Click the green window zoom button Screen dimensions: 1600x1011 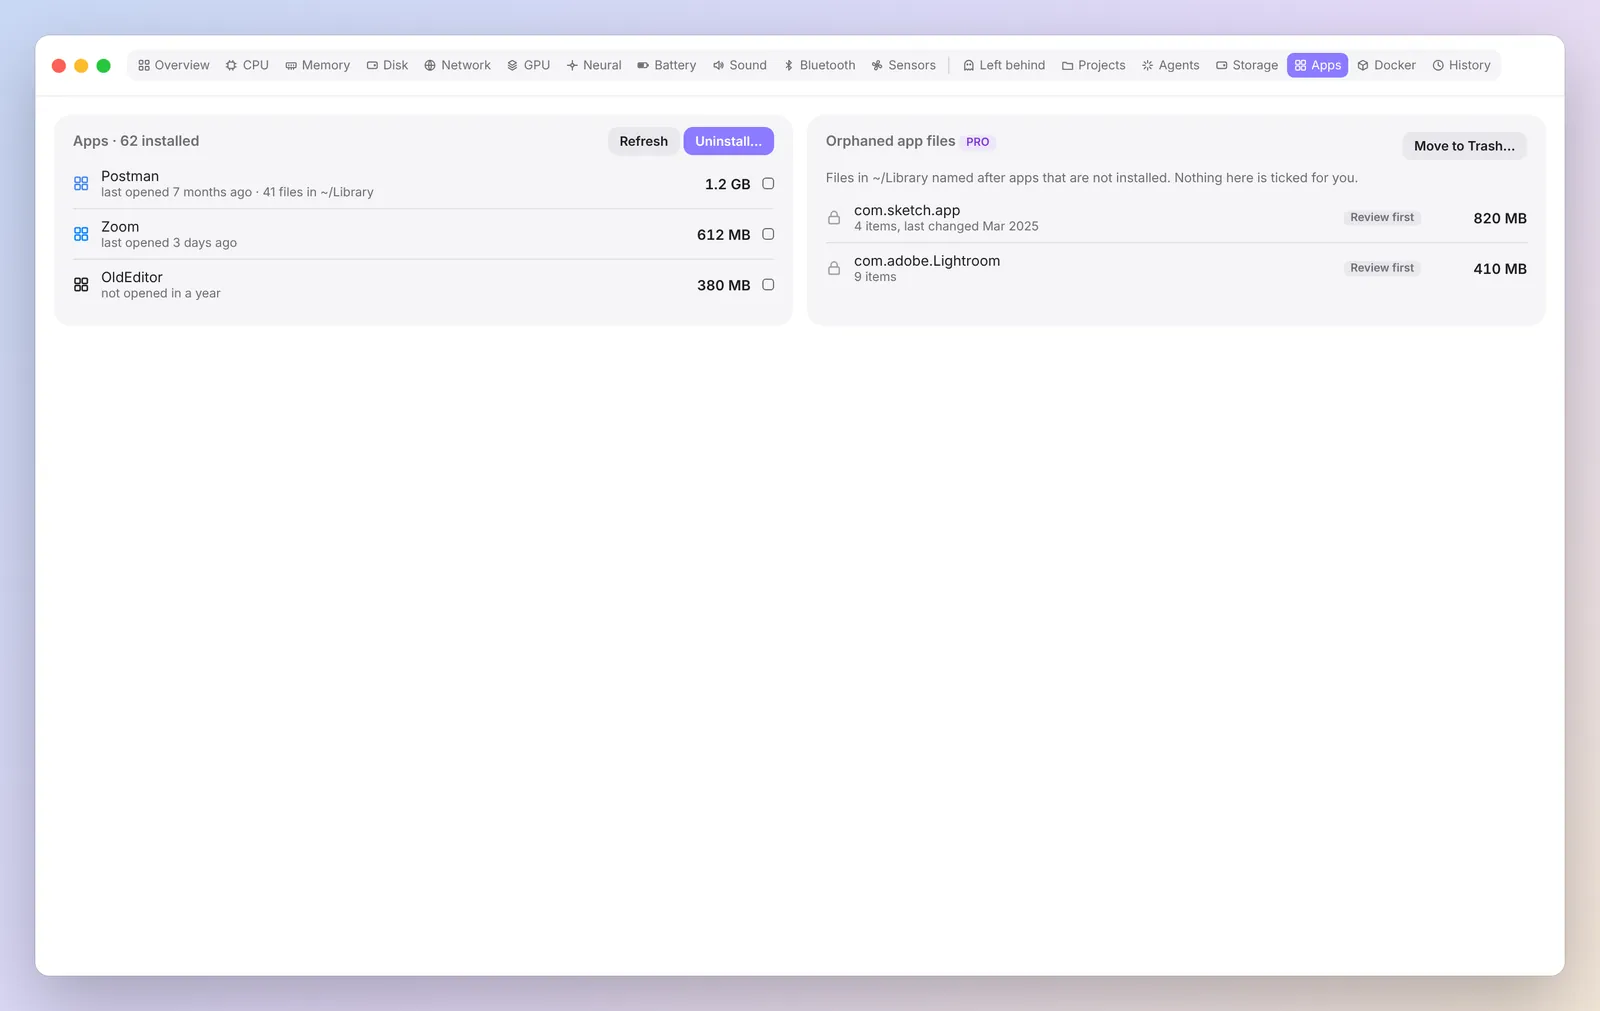(103, 66)
